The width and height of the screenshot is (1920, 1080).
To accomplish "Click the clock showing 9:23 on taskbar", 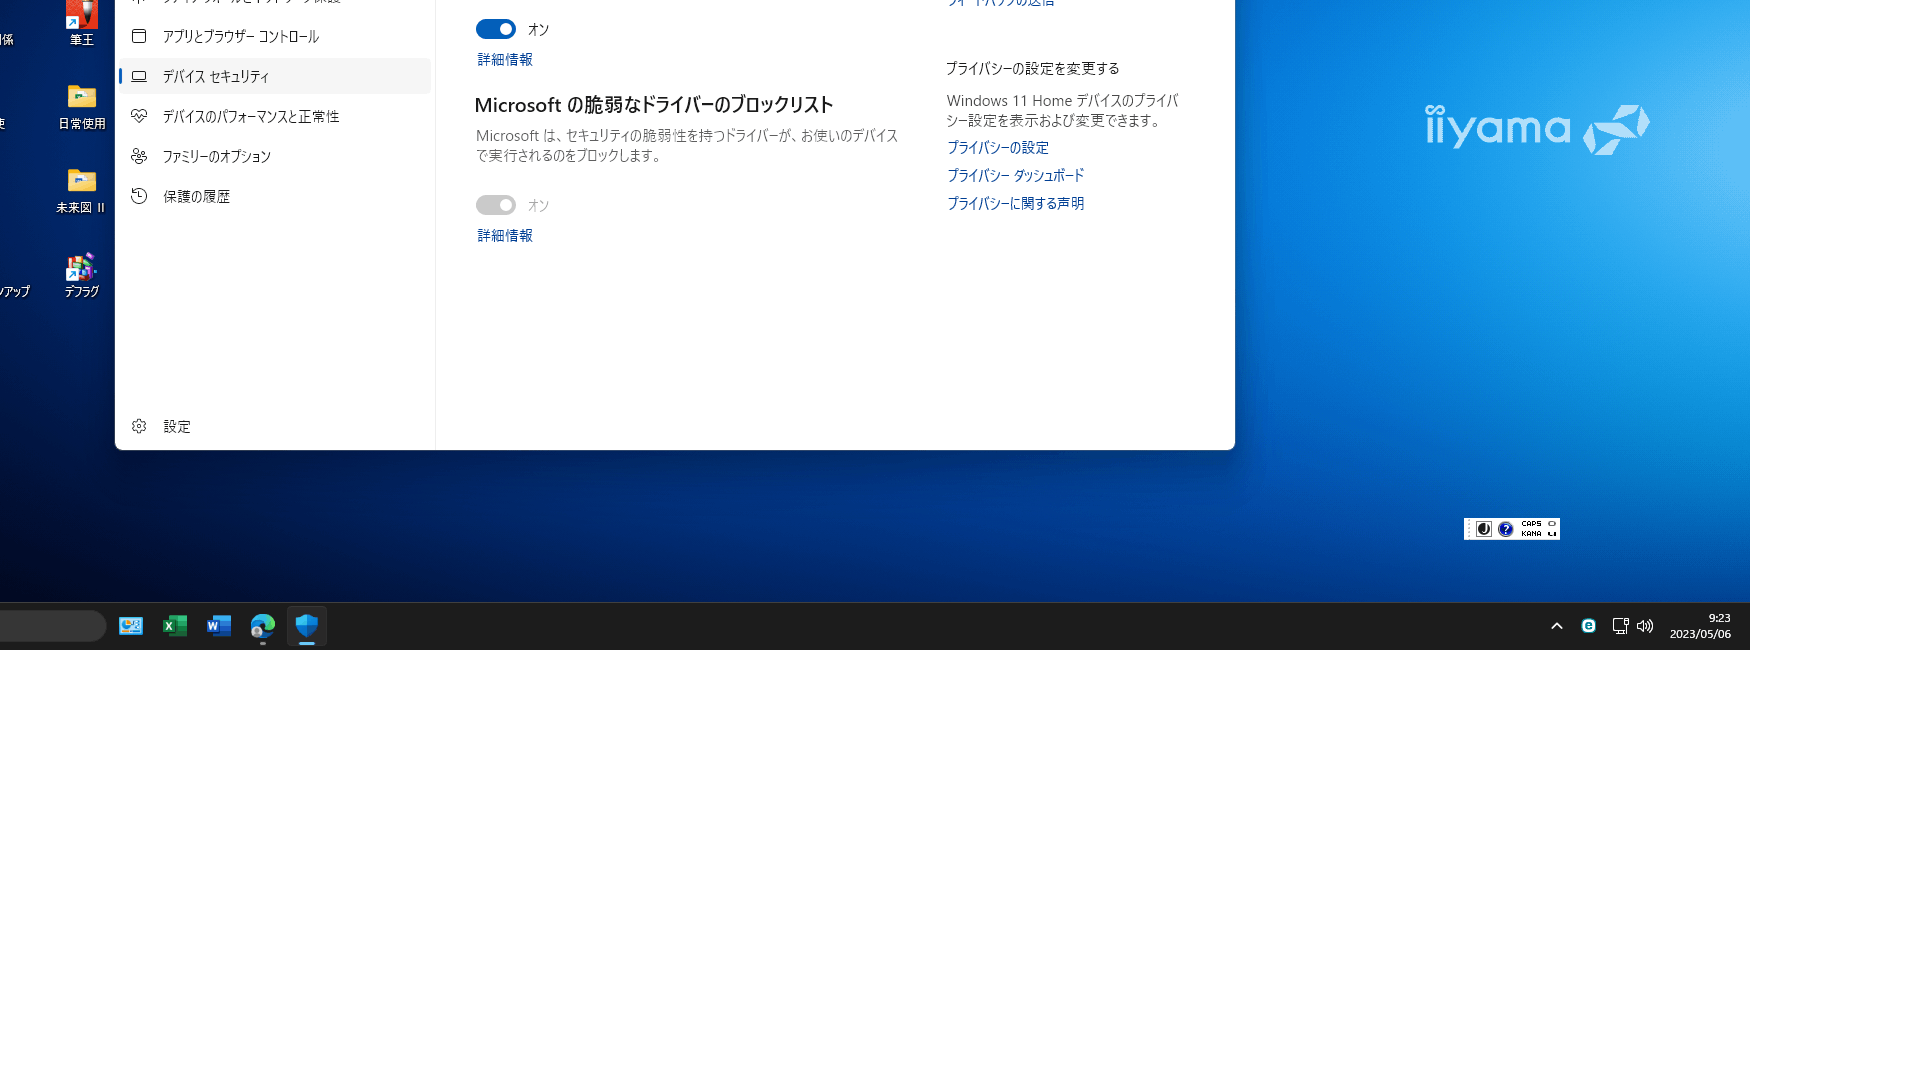I will [1700, 626].
